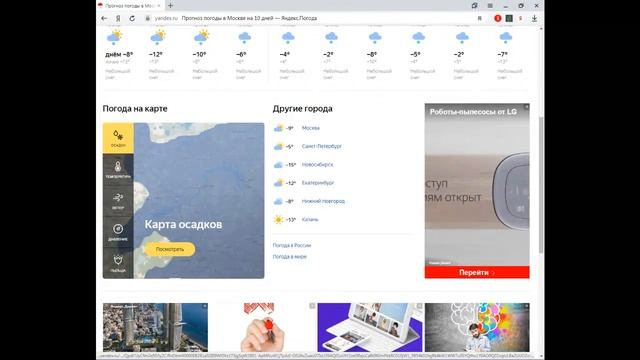
Task: Select the Ветер wind map layer icon
Action: coord(118,201)
